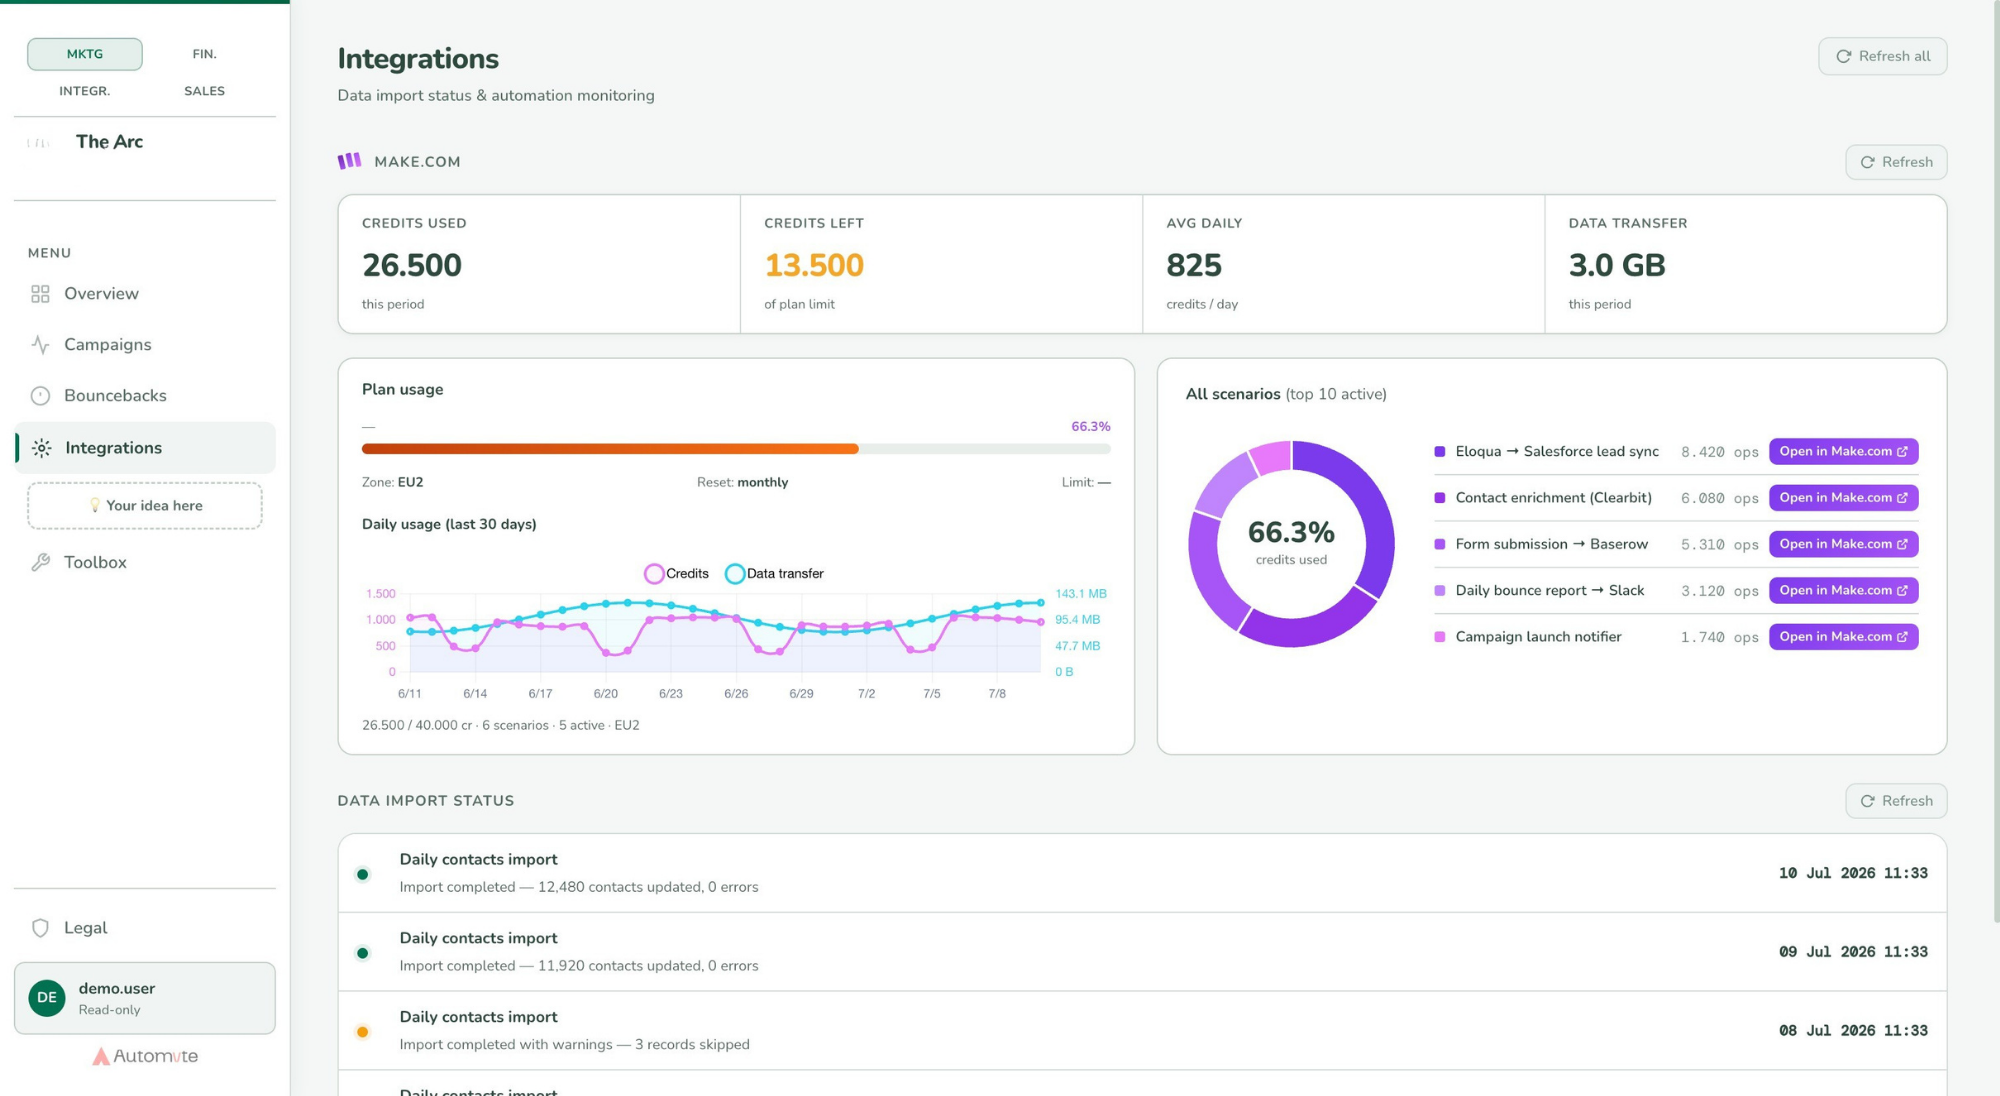Open the Overview menu item

click(145, 294)
